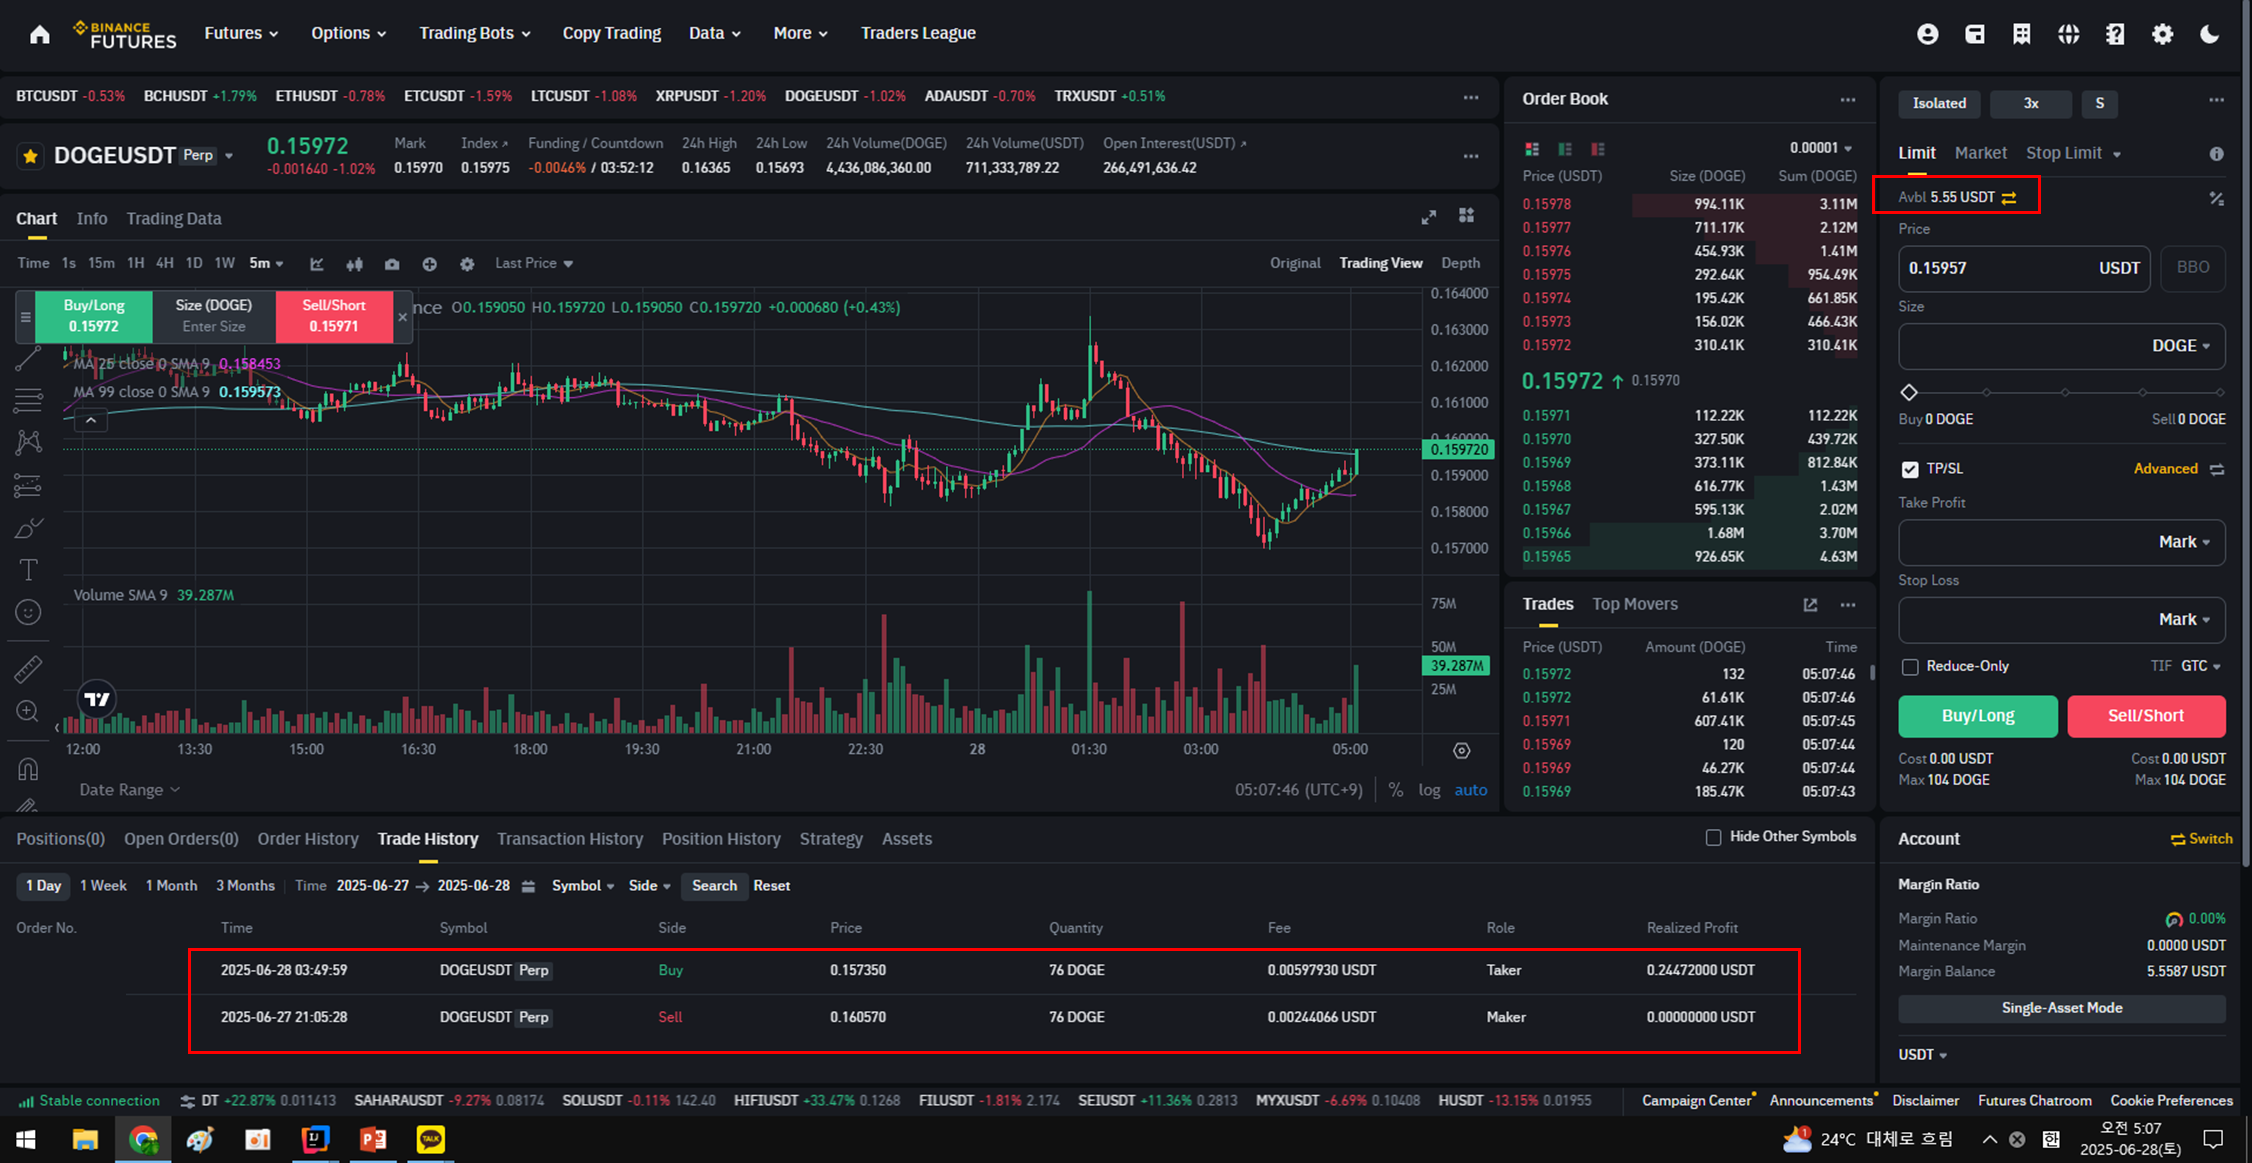Image resolution: width=2252 pixels, height=1163 pixels.
Task: Open the 5m interval dropdown
Action: click(266, 263)
